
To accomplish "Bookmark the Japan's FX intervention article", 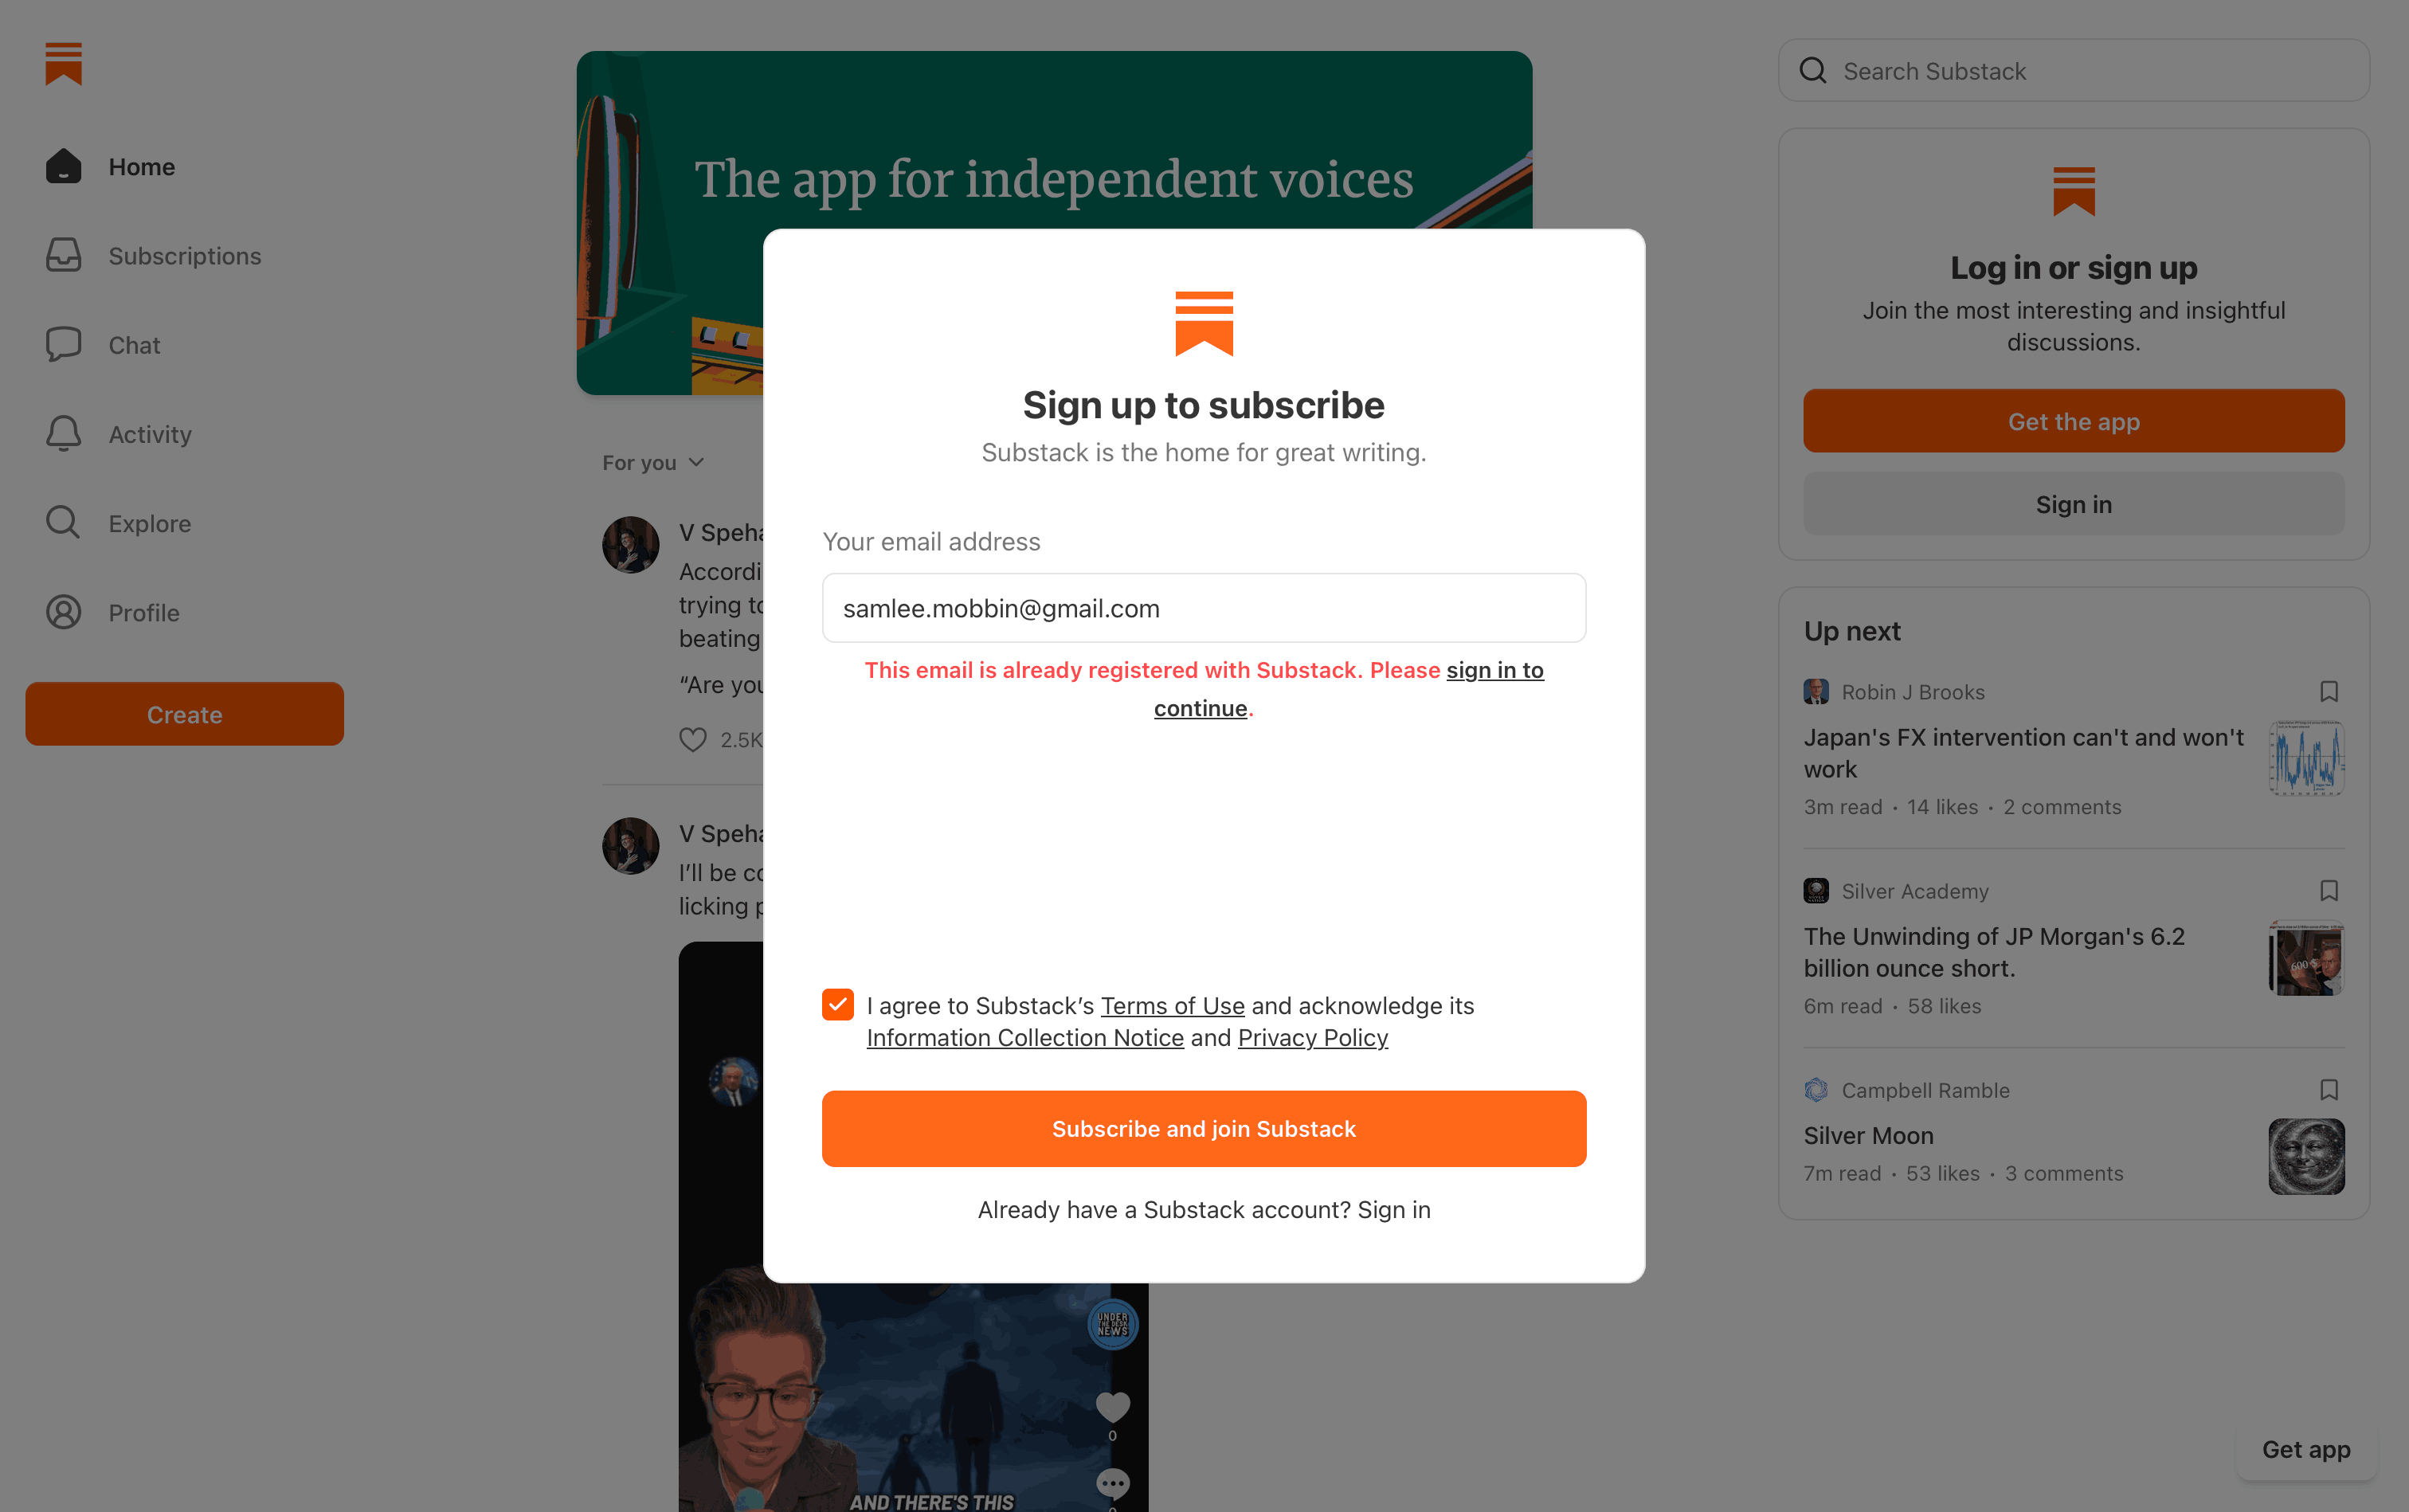I will pyautogui.click(x=2328, y=692).
